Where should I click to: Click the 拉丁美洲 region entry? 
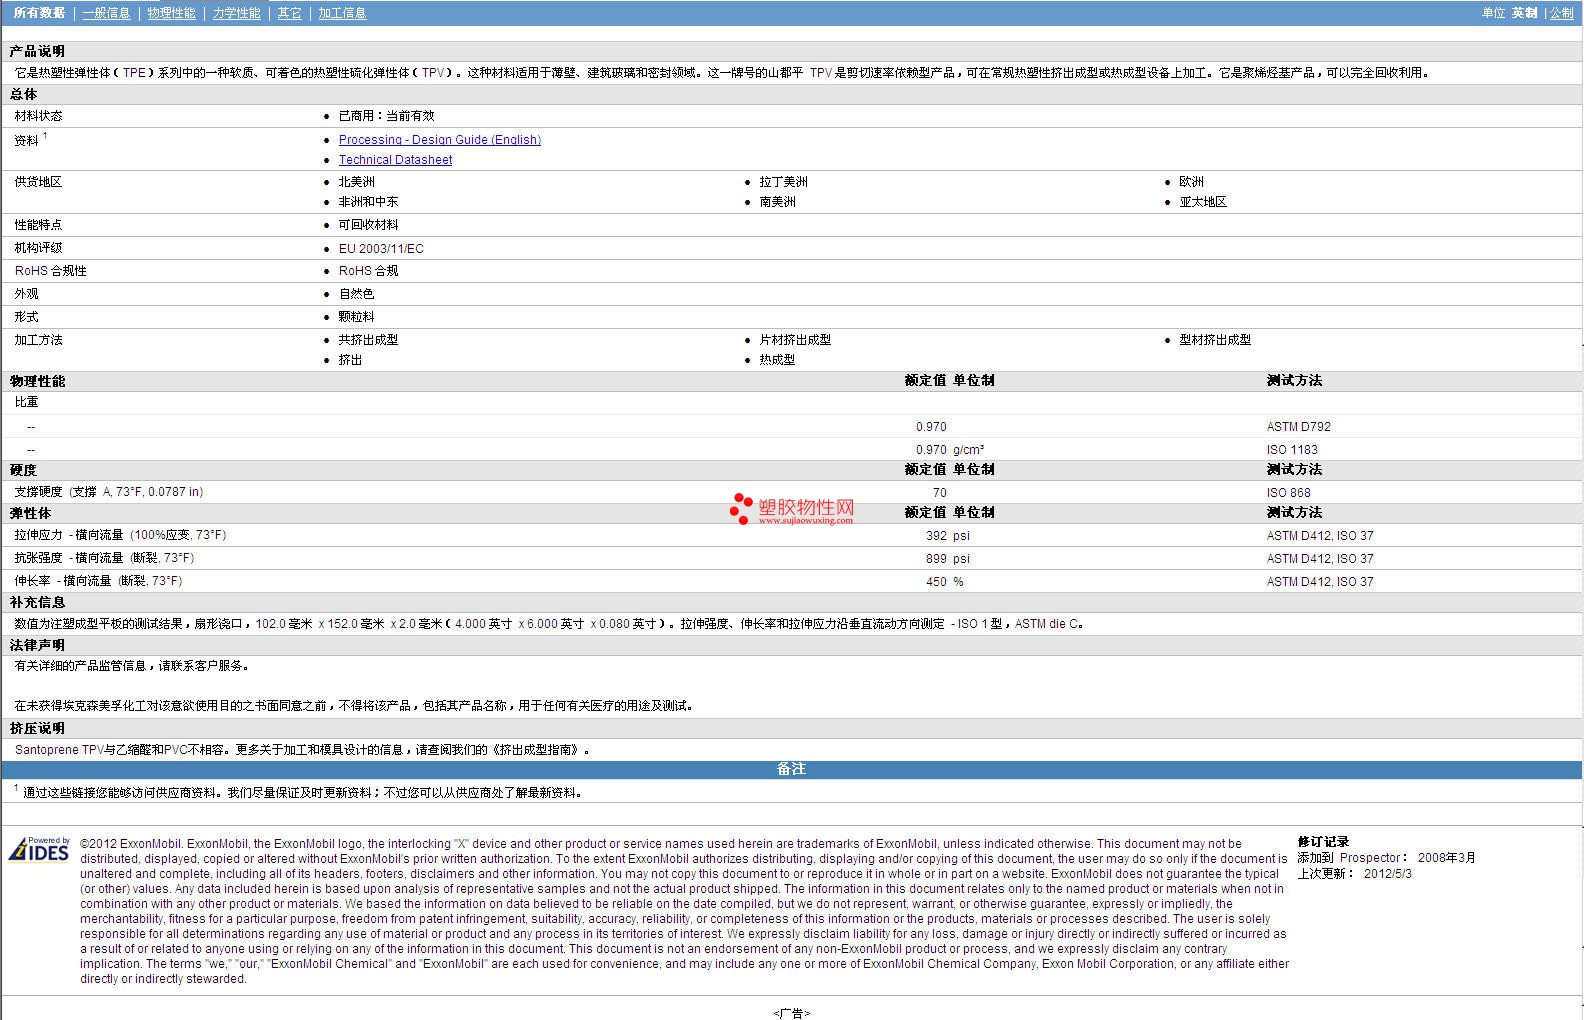(783, 182)
